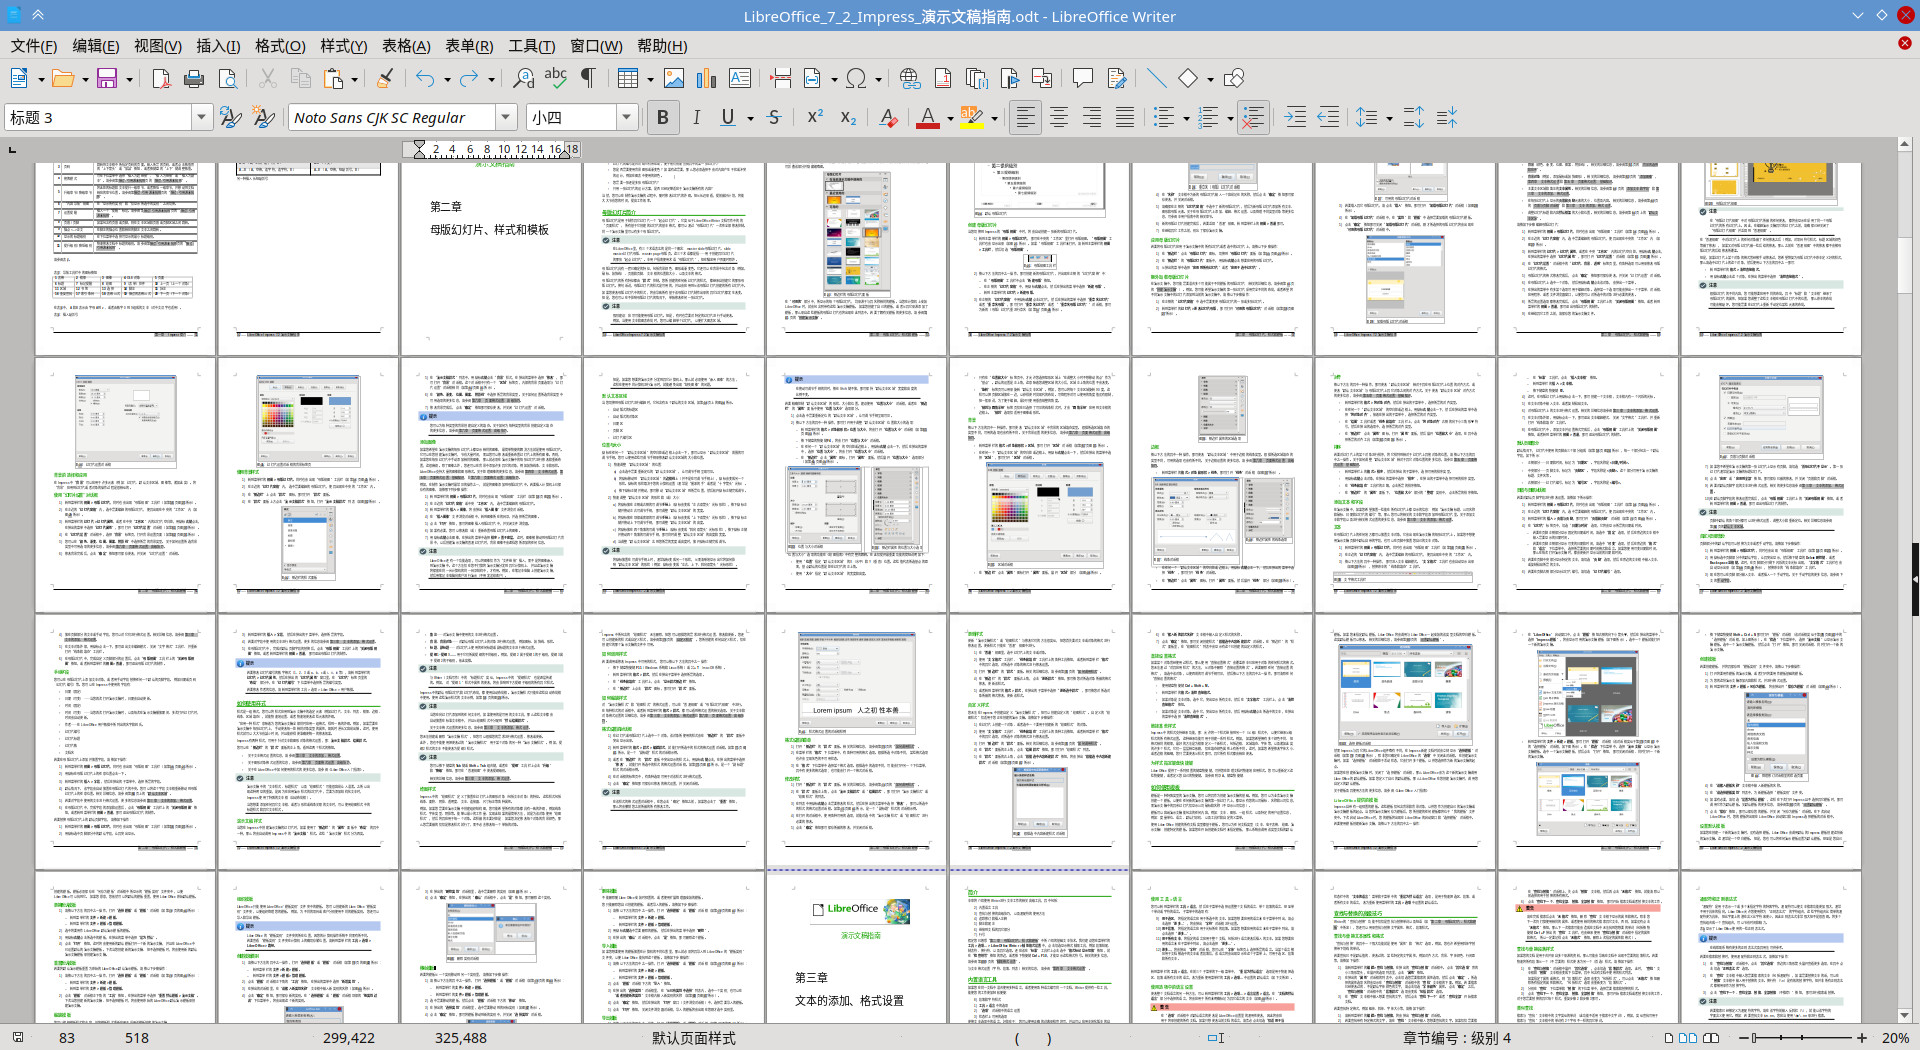Toggle formatting marks (pilcrow)

tap(589, 78)
